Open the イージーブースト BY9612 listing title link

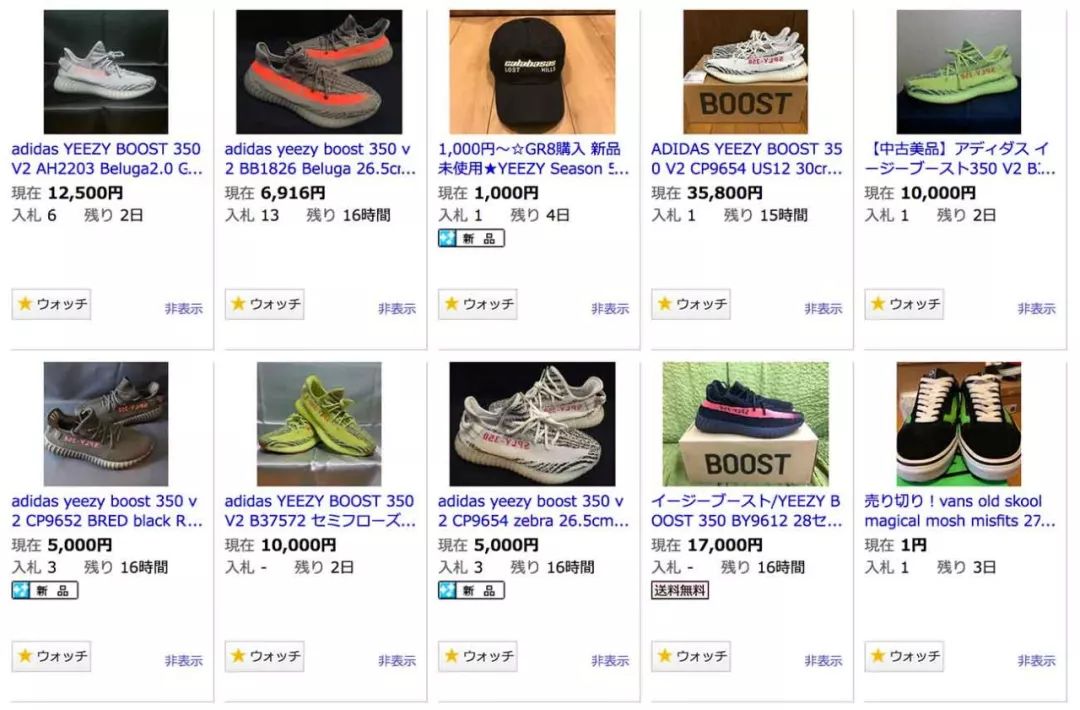(x=746, y=511)
